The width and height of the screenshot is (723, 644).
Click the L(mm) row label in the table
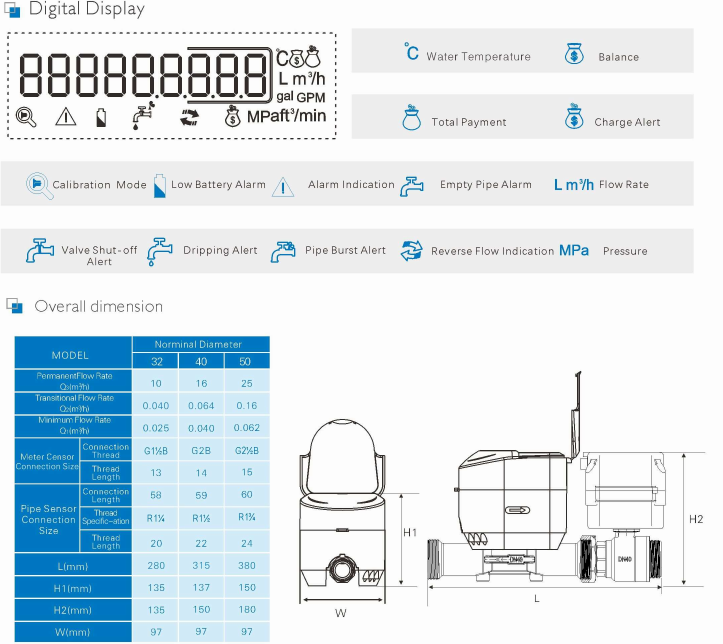(x=72, y=568)
